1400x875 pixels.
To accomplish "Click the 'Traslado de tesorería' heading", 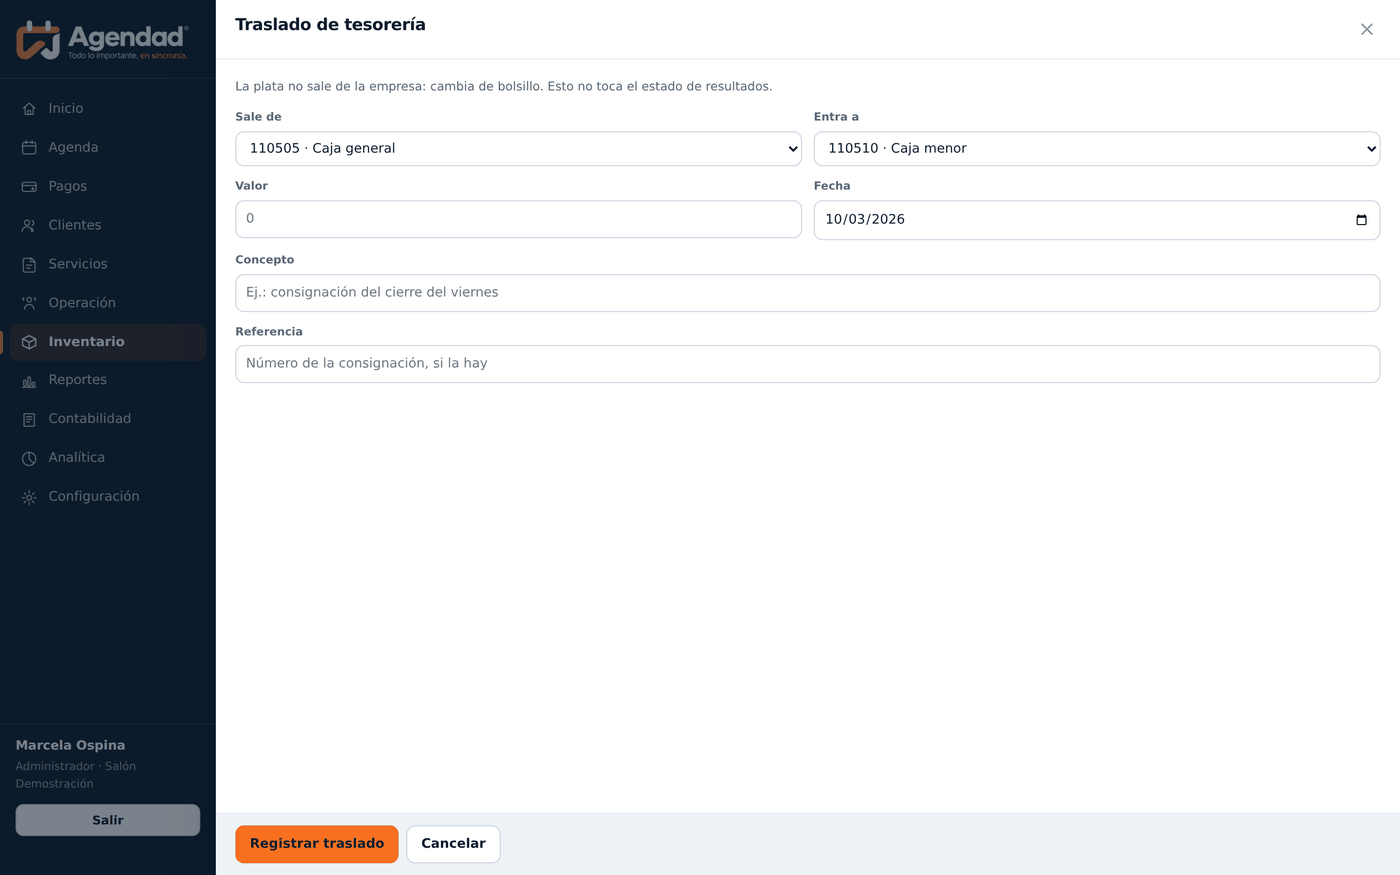I will click(330, 25).
